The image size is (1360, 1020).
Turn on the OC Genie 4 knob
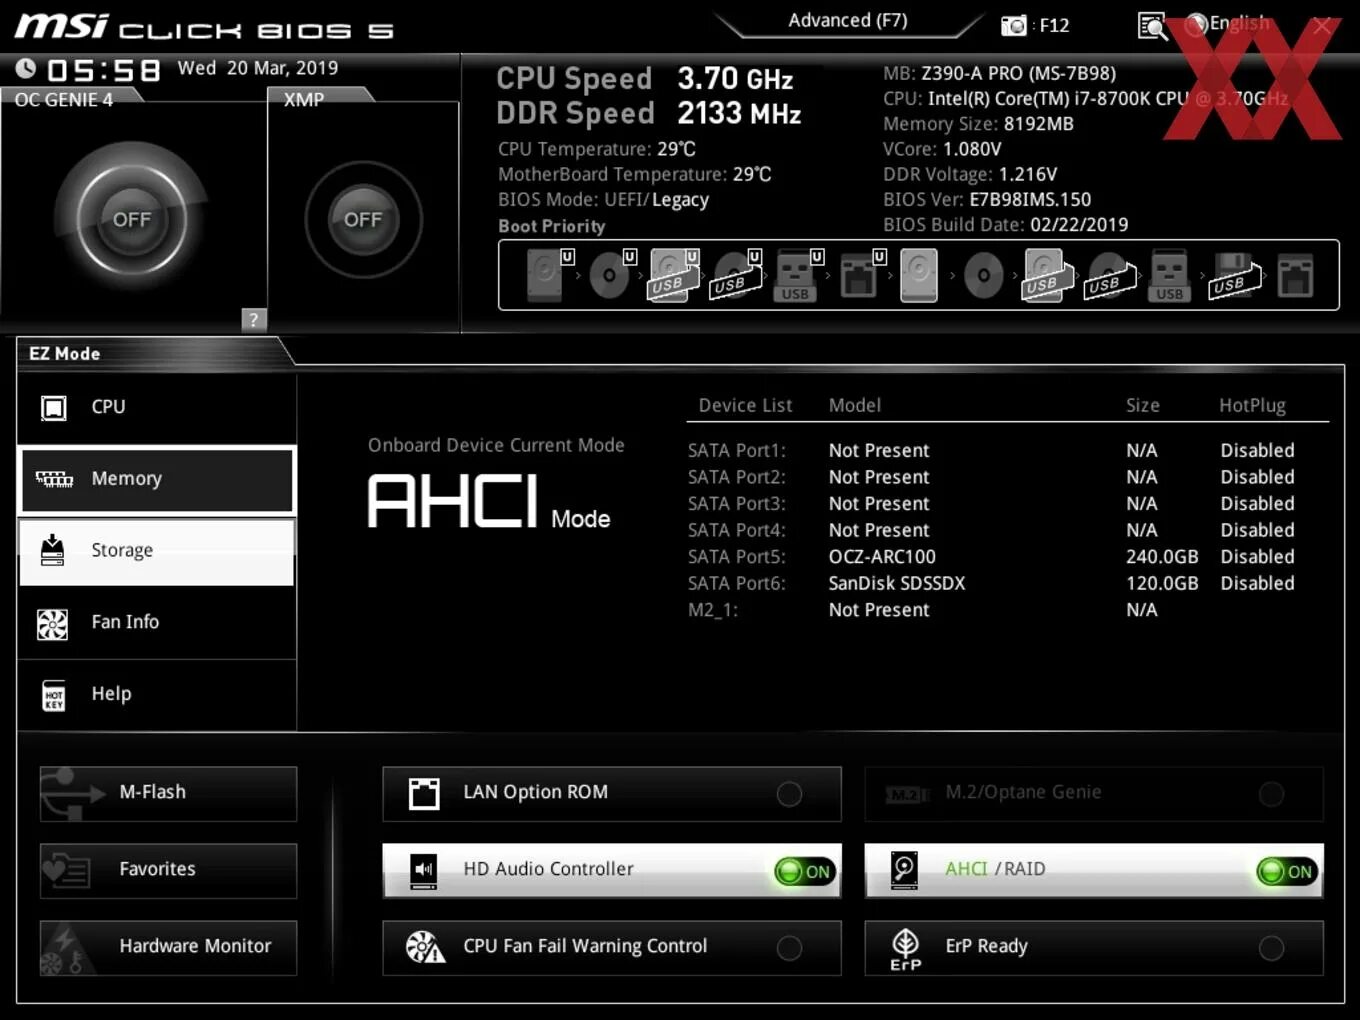click(131, 219)
